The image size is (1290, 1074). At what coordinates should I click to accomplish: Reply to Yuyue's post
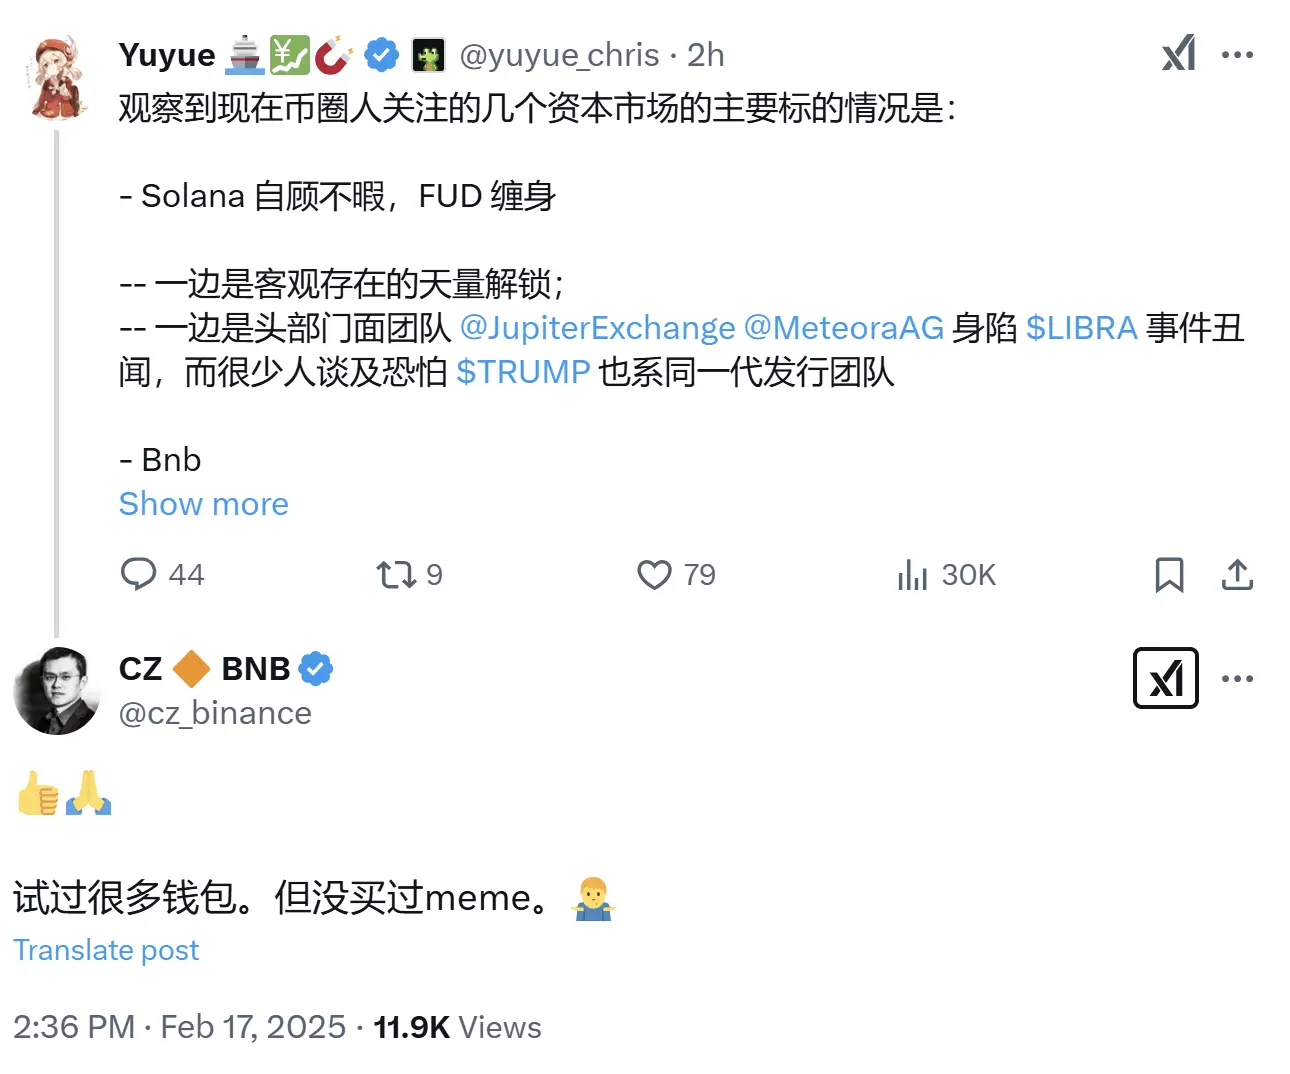(x=141, y=575)
